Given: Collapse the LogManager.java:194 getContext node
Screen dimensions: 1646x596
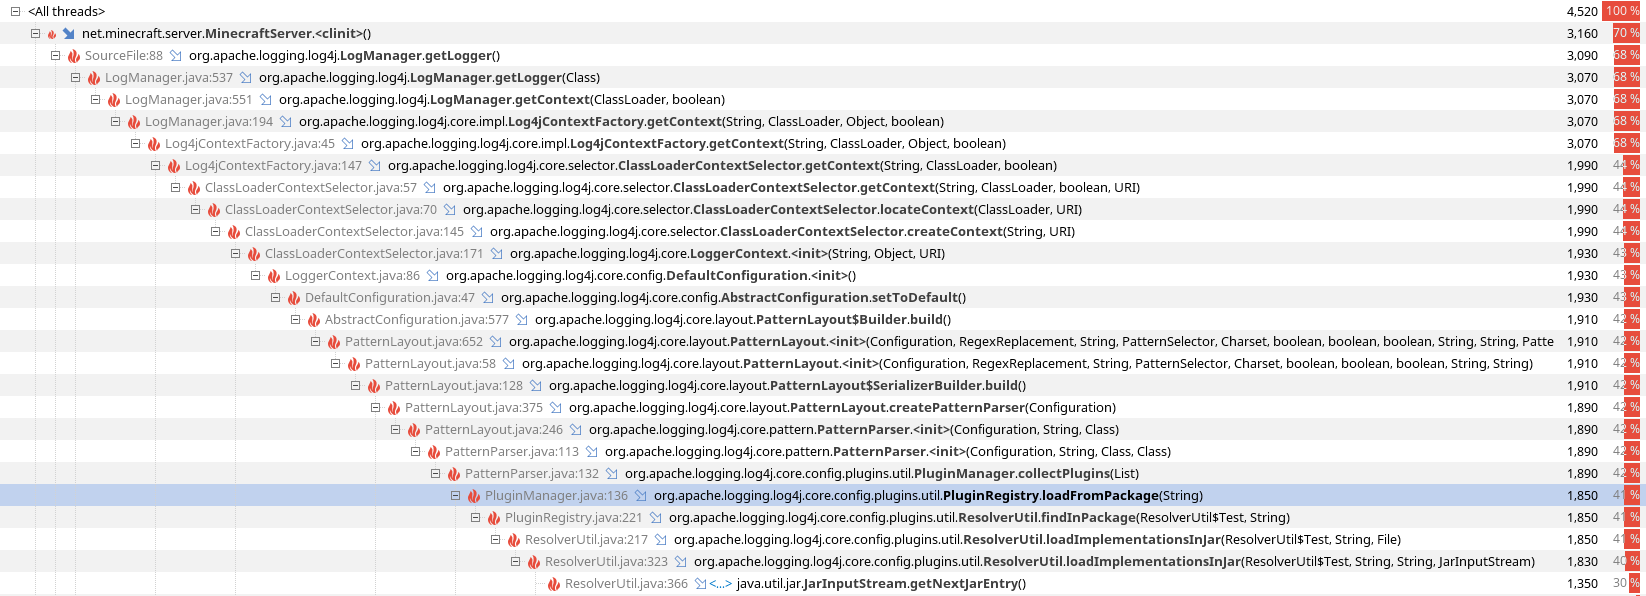Looking at the screenshot, I should [x=115, y=122].
